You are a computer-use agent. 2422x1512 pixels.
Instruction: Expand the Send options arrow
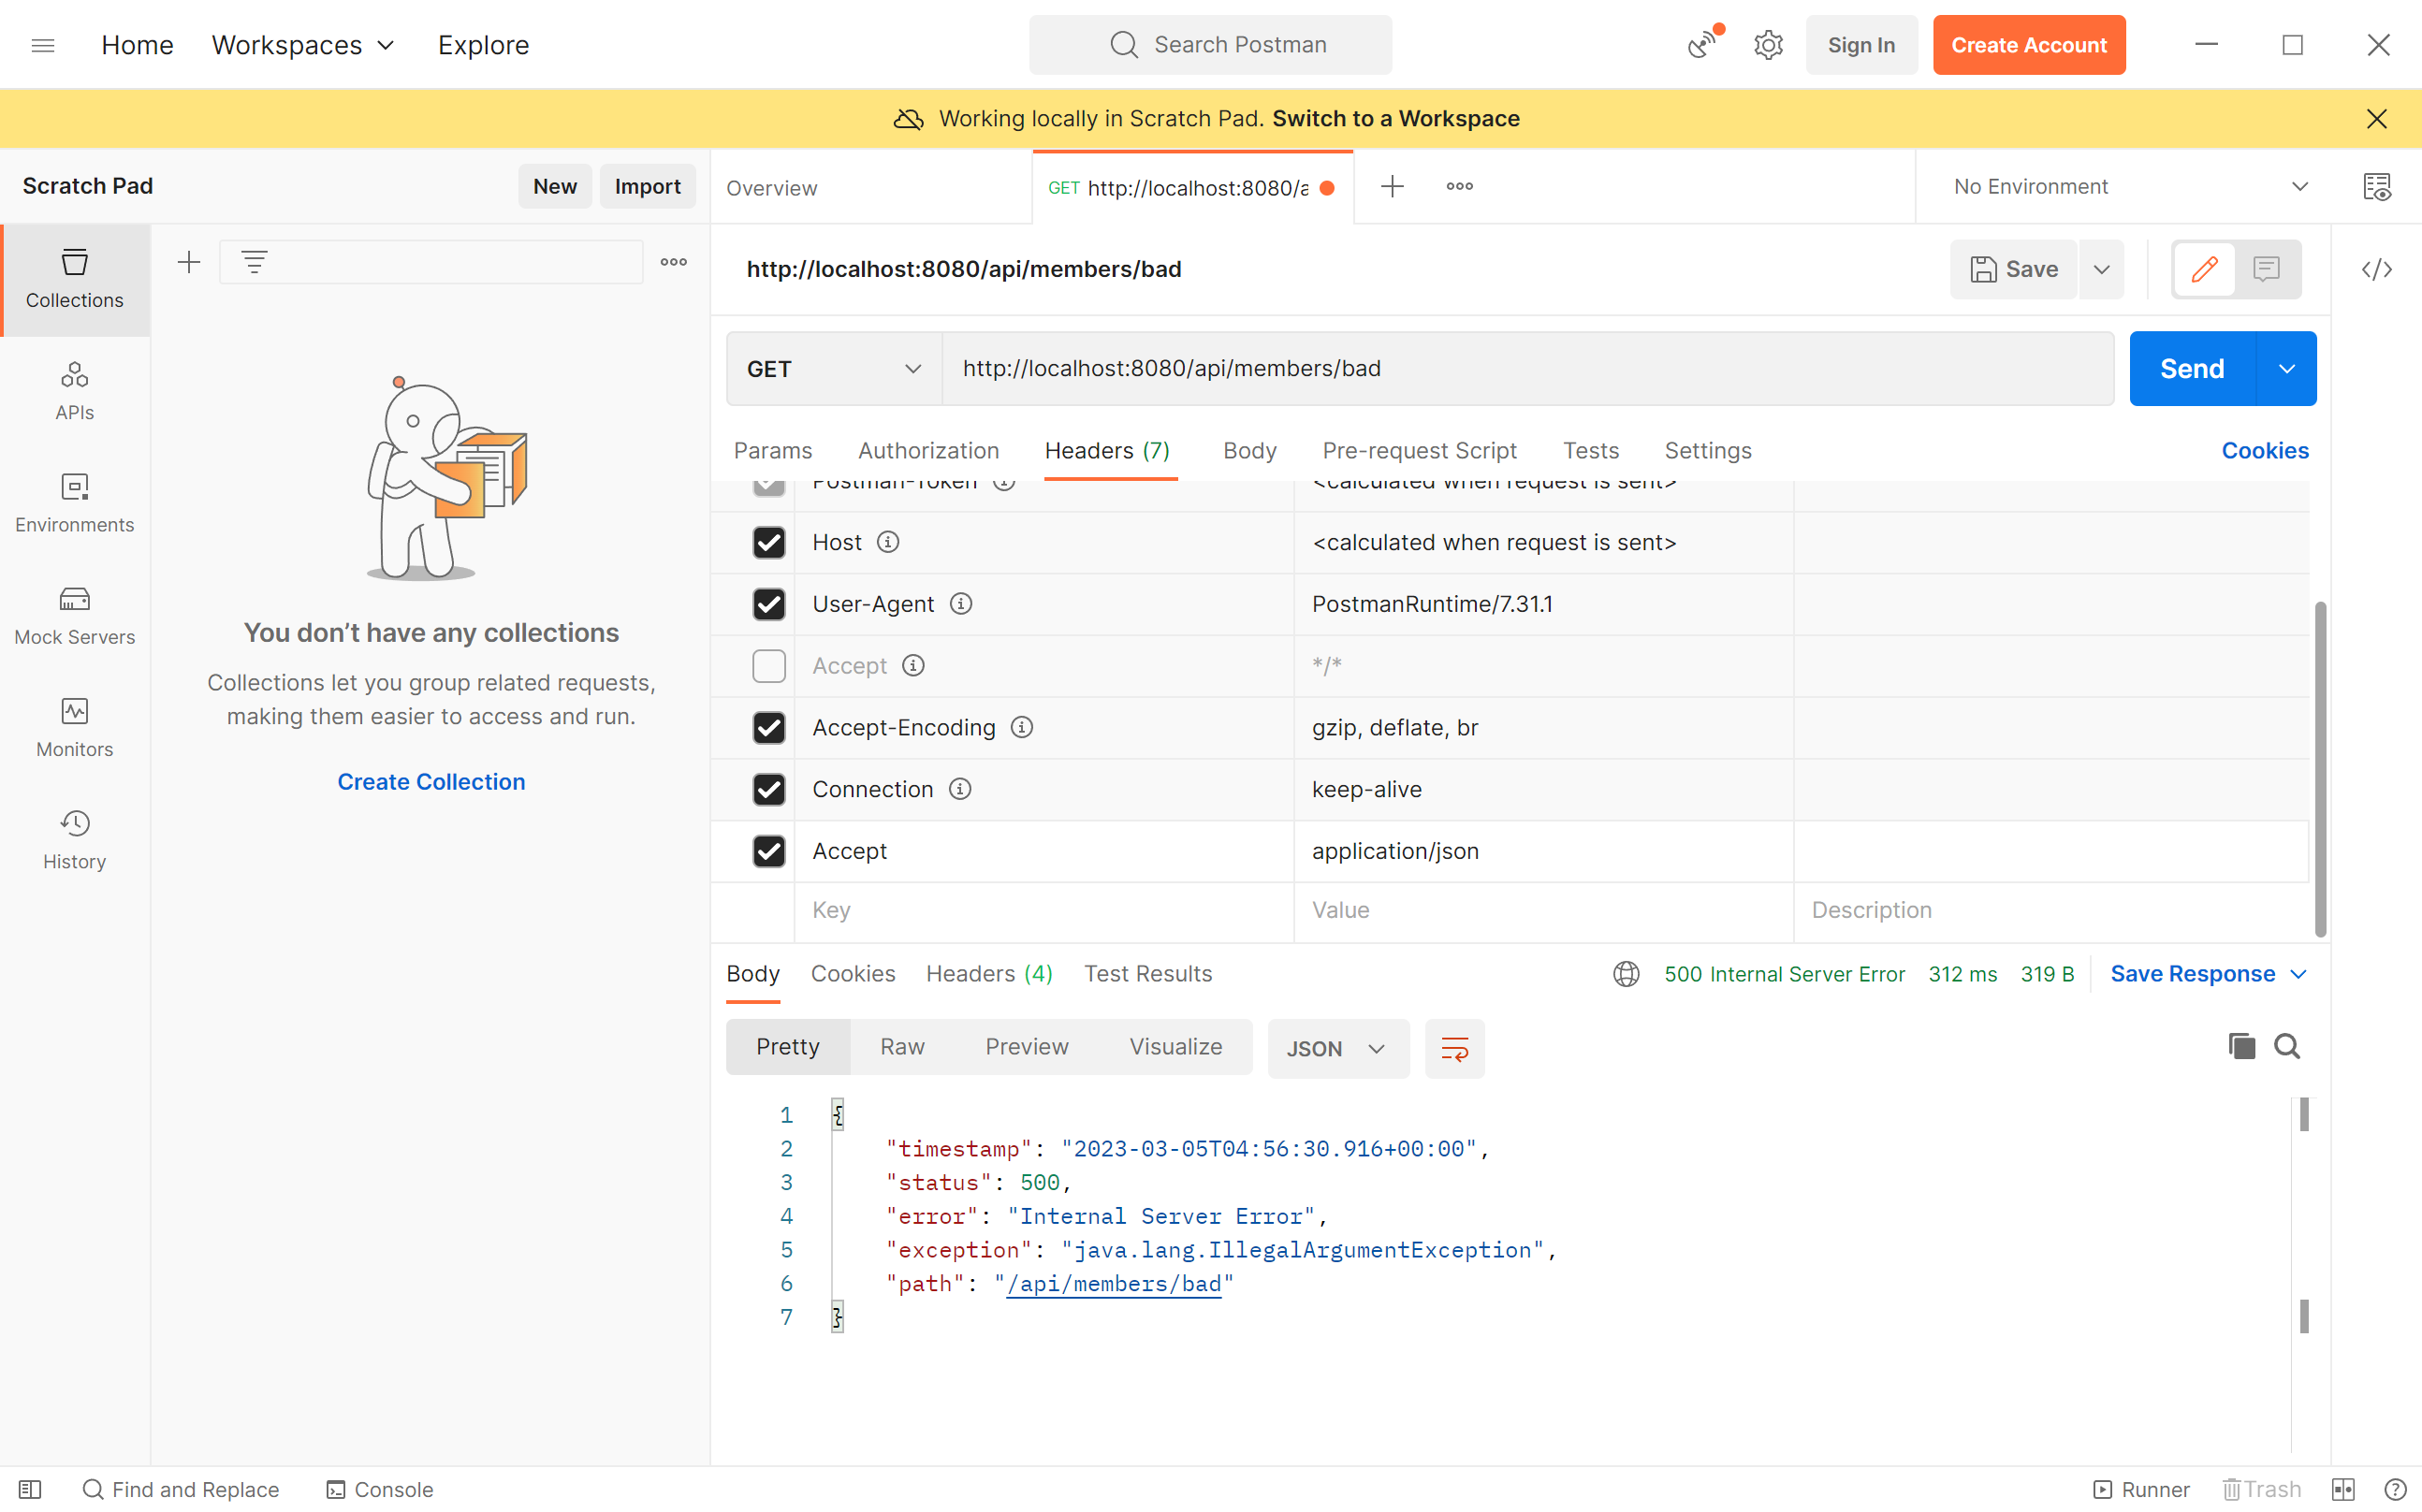click(2287, 369)
